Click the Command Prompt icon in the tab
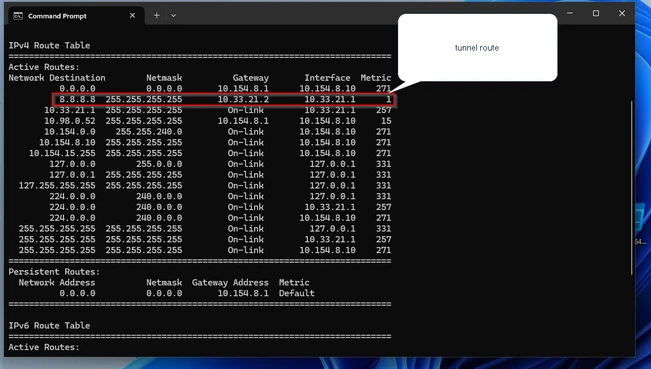This screenshot has height=369, width=651. (18, 16)
